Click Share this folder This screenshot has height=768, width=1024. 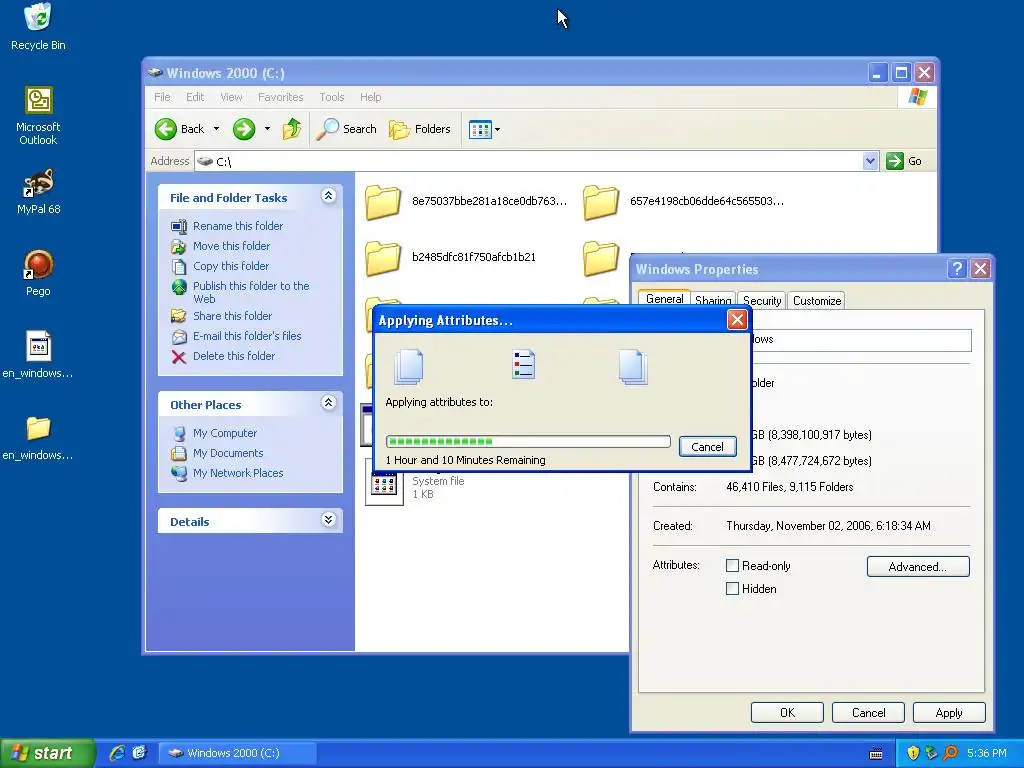coord(232,316)
